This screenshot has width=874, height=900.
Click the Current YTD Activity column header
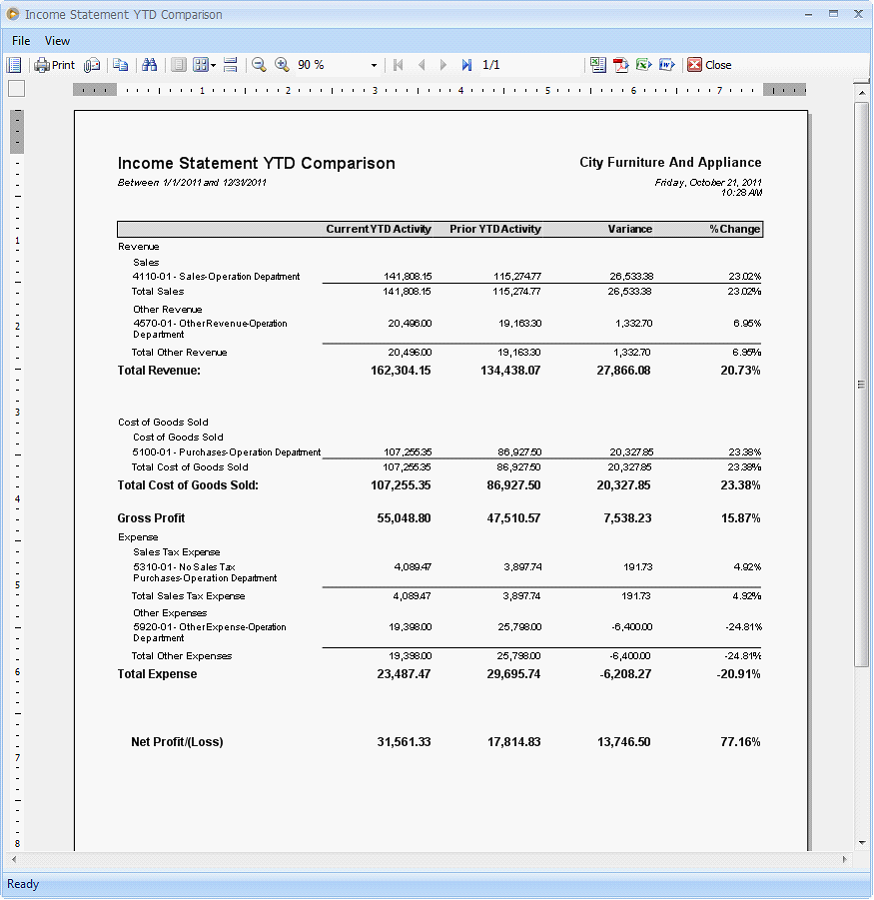coord(379,229)
